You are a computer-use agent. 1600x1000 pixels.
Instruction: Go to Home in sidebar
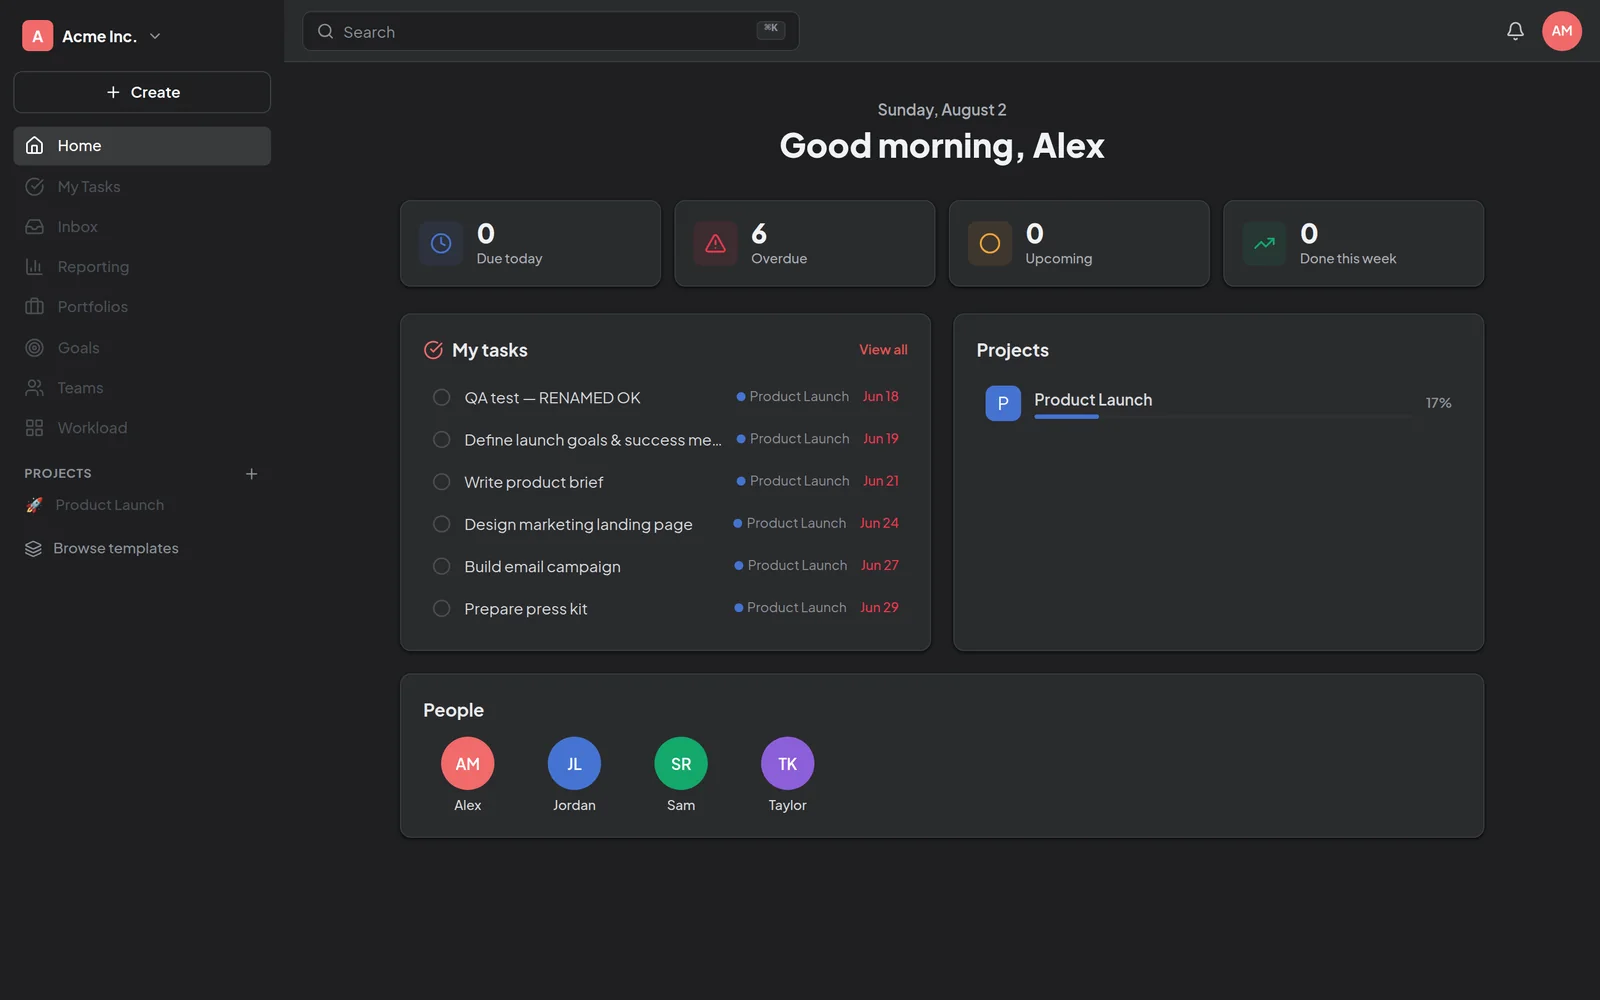pyautogui.click(x=142, y=146)
